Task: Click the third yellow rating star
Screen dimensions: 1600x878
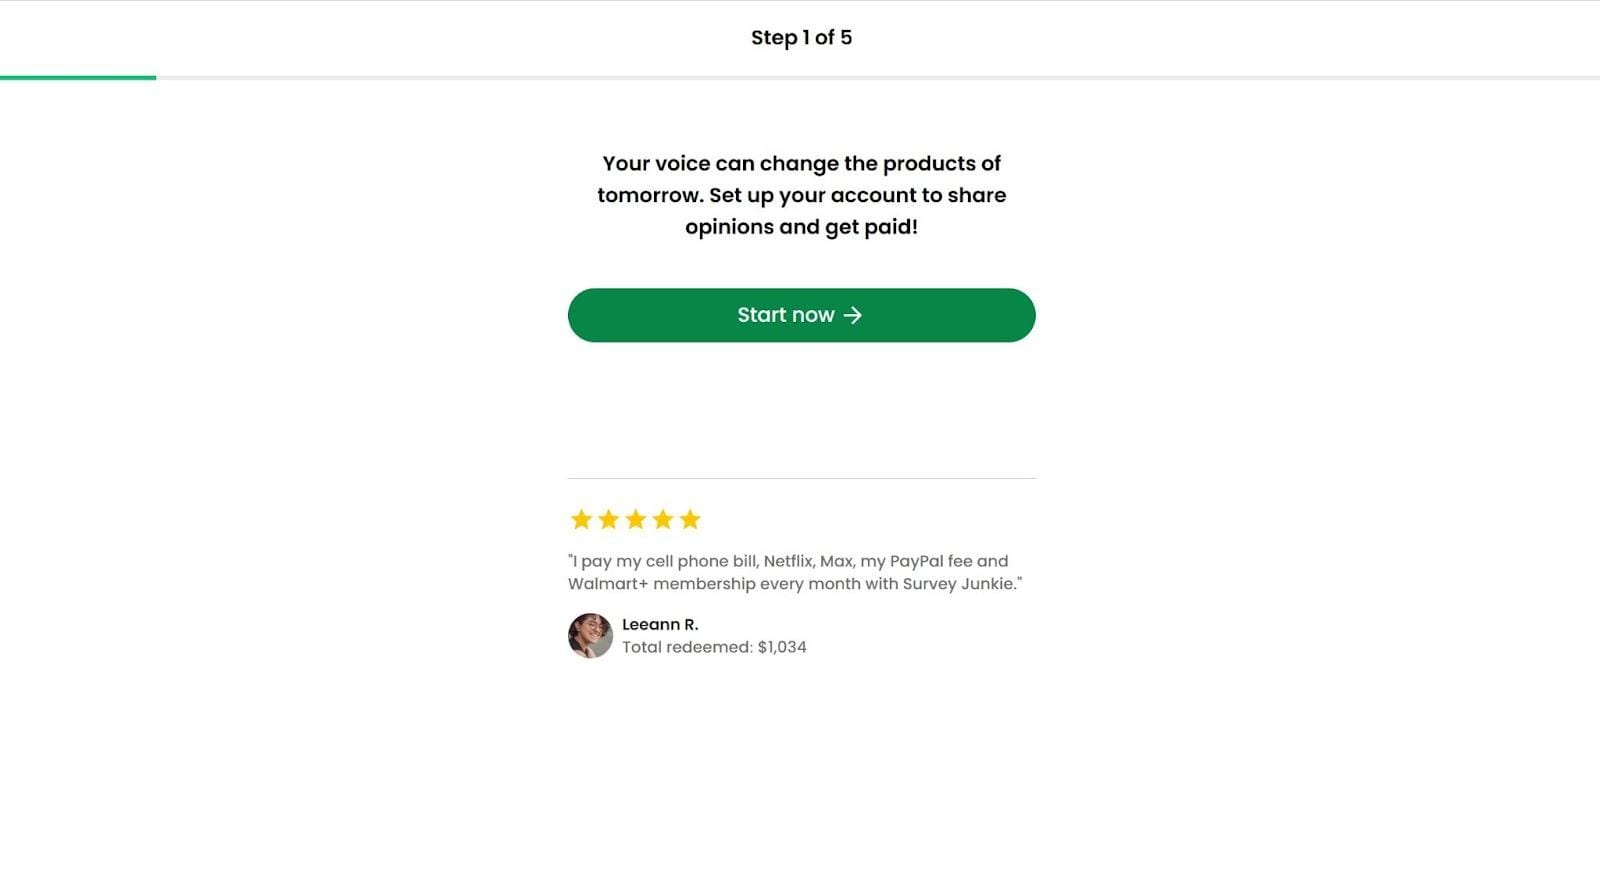Action: click(x=635, y=519)
